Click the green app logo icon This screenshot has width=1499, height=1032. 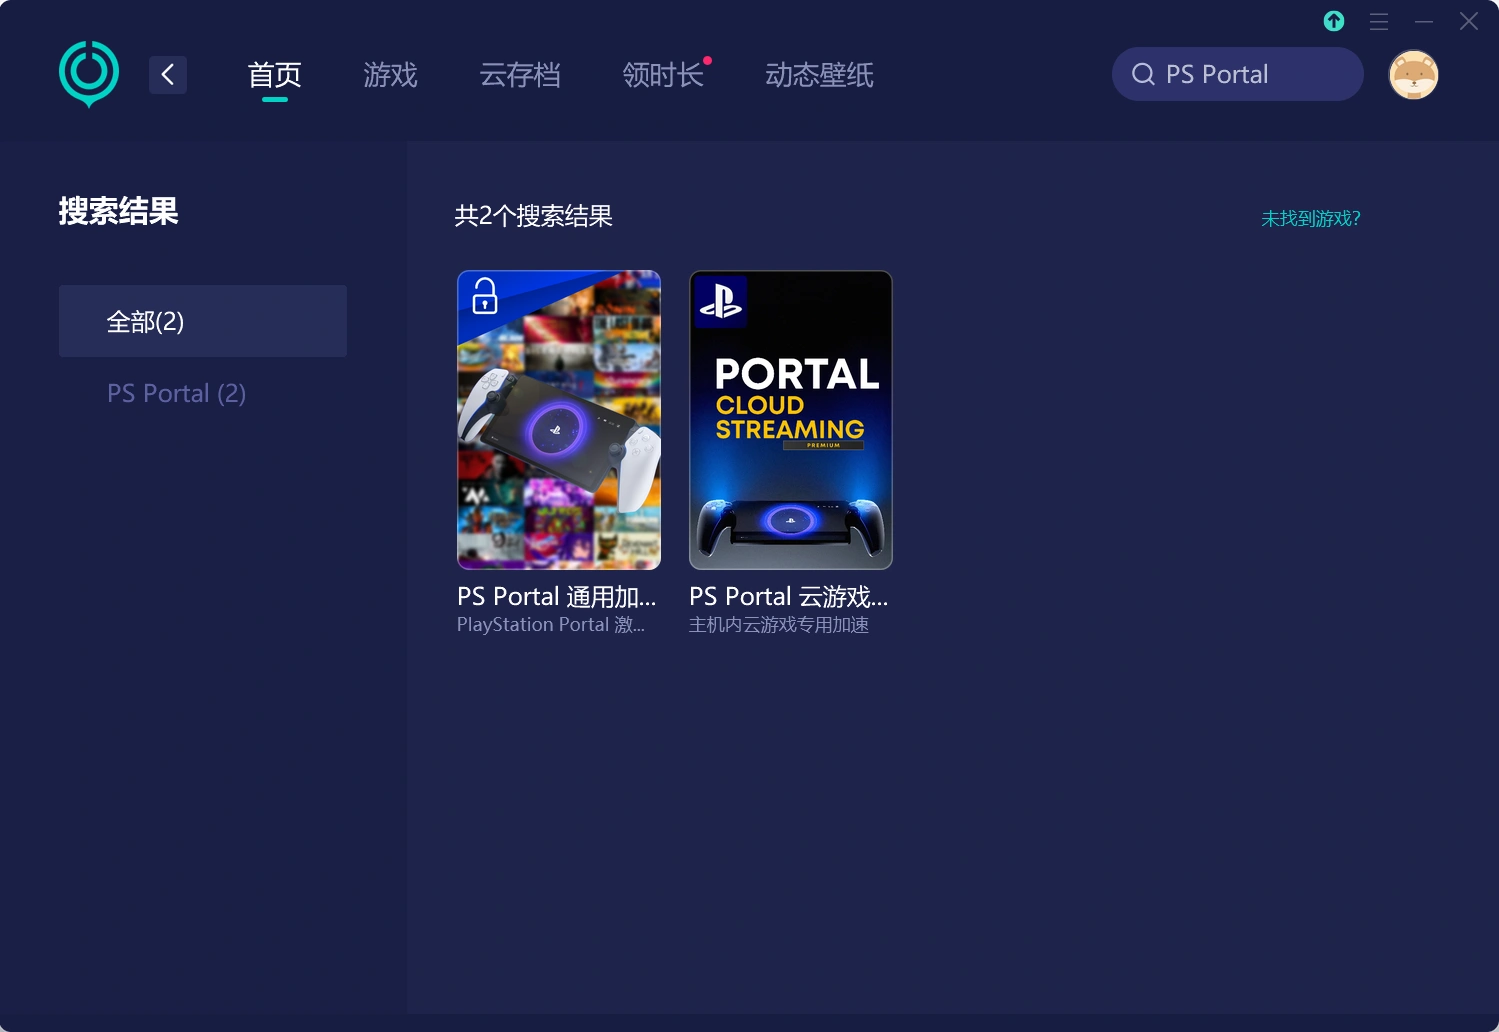(x=89, y=74)
